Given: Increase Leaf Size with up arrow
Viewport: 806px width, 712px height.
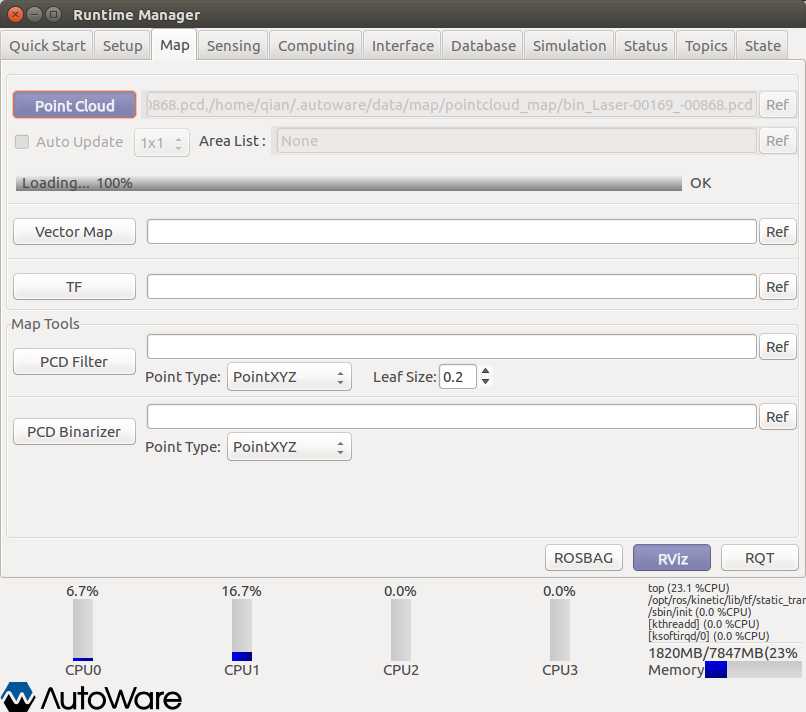Looking at the screenshot, I should coord(486,372).
